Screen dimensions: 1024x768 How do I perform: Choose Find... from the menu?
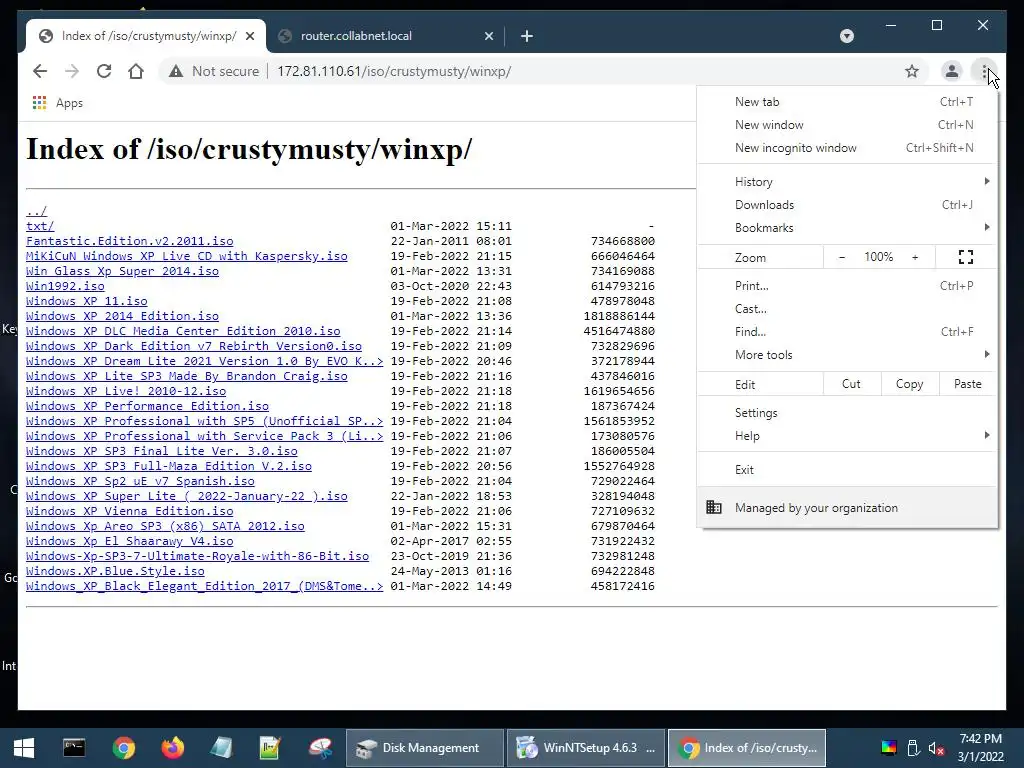(847, 332)
